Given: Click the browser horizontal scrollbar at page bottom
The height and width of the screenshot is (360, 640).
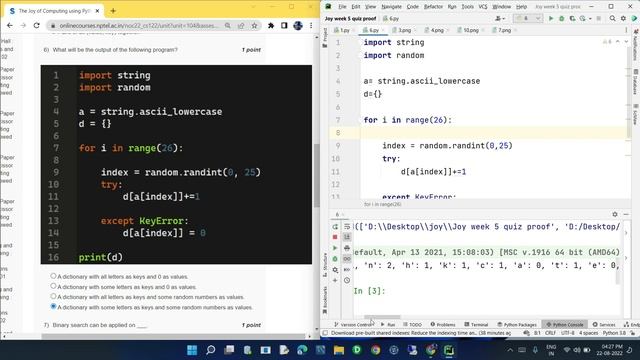Looking at the screenshot, I should pos(173,336).
